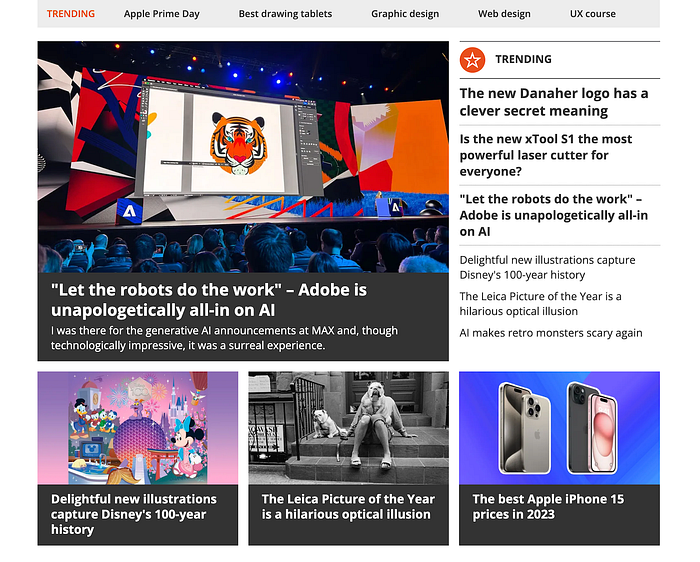
Task: Open 'AI makes retro monsters scary again'
Action: click(551, 333)
